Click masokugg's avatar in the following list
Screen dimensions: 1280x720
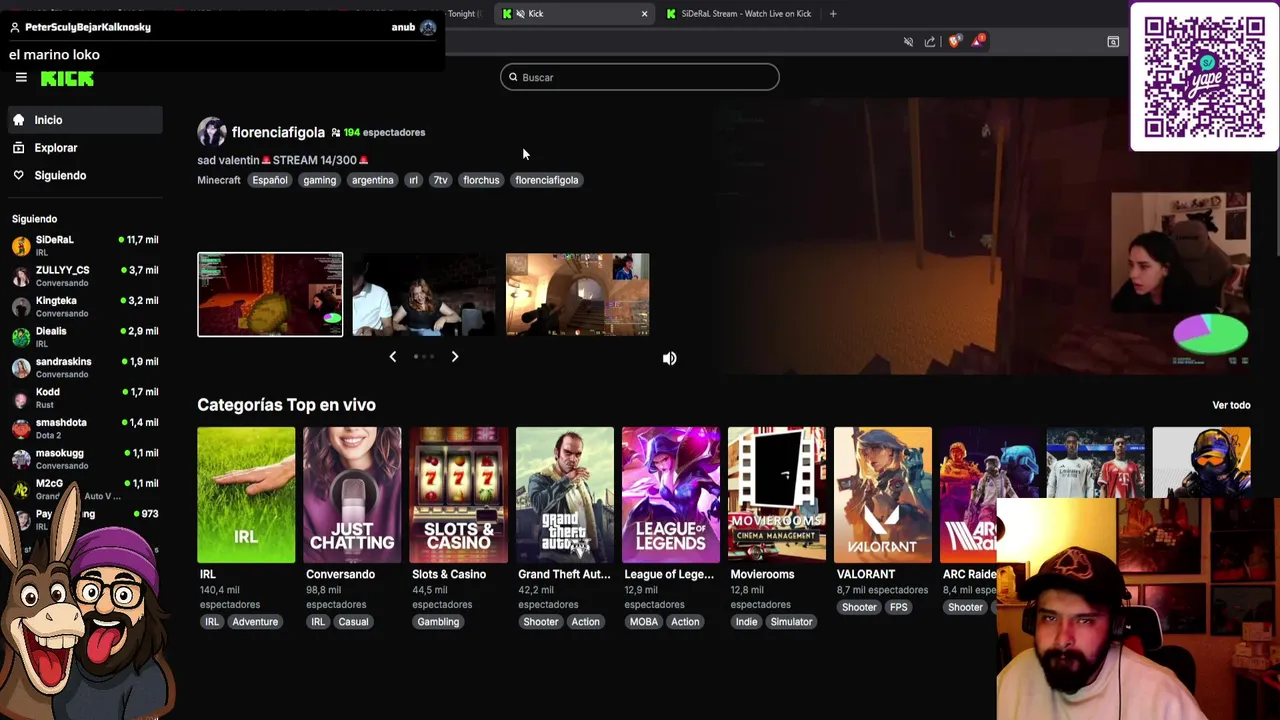[x=21, y=459]
